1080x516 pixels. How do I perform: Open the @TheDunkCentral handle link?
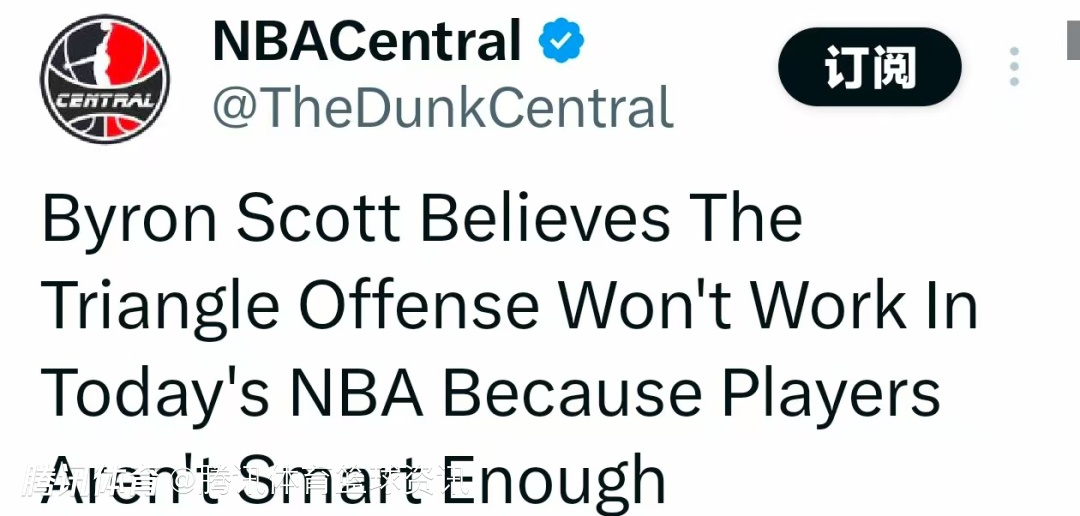[442, 107]
